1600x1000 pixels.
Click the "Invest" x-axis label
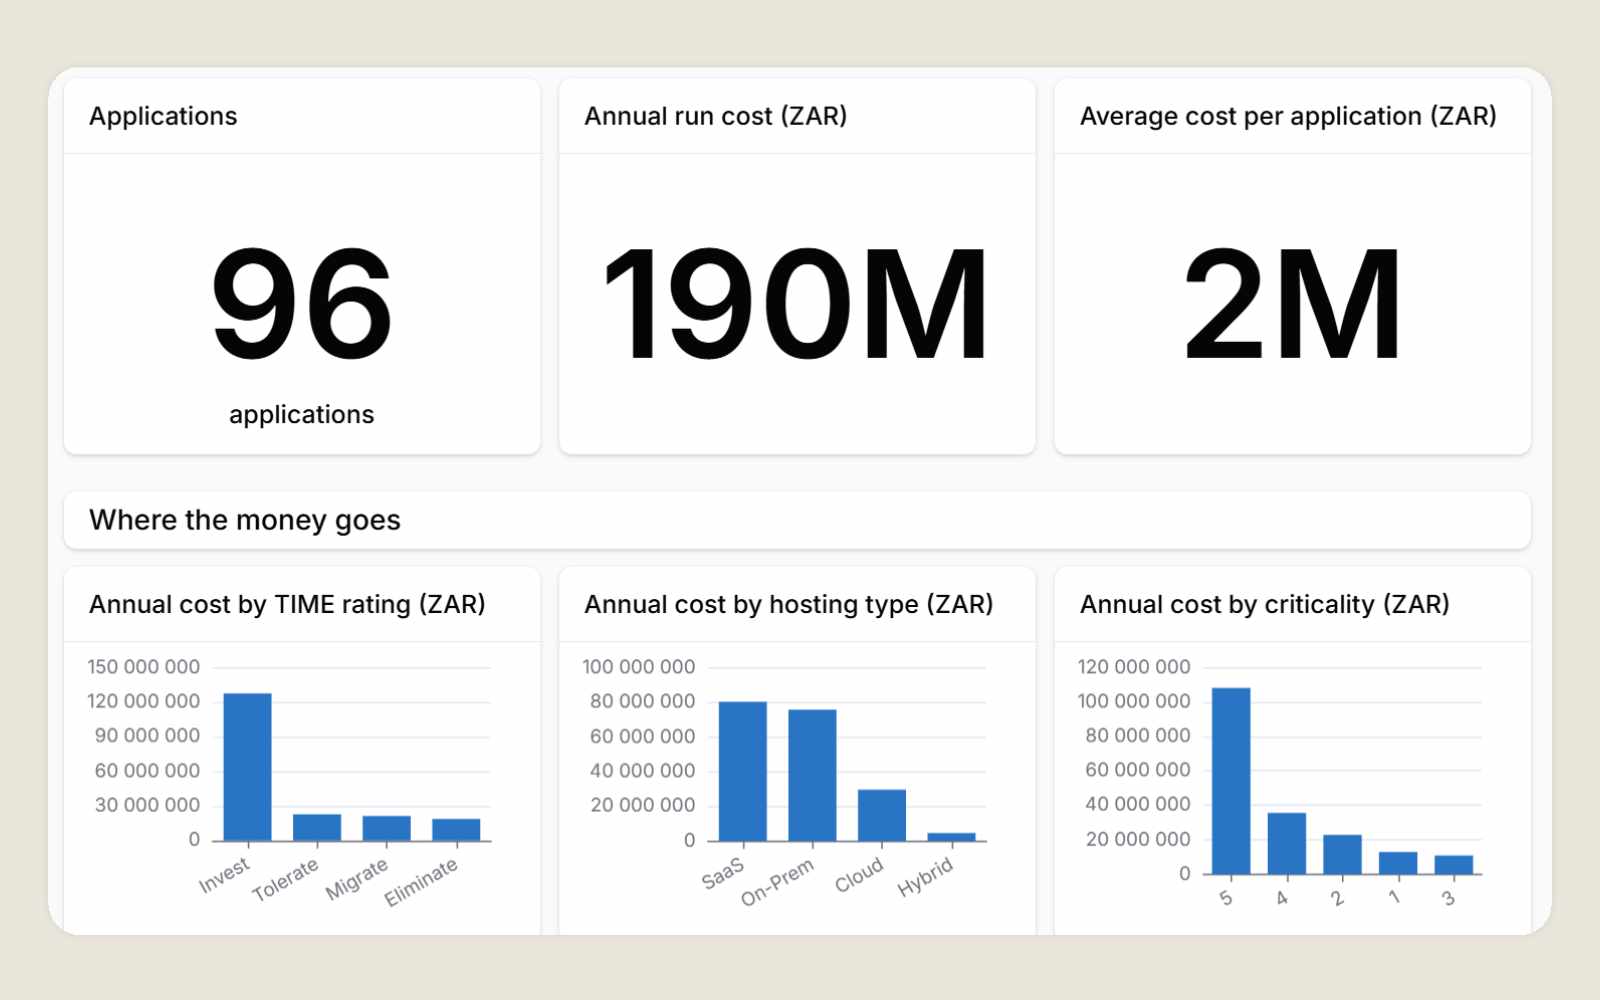tap(224, 875)
